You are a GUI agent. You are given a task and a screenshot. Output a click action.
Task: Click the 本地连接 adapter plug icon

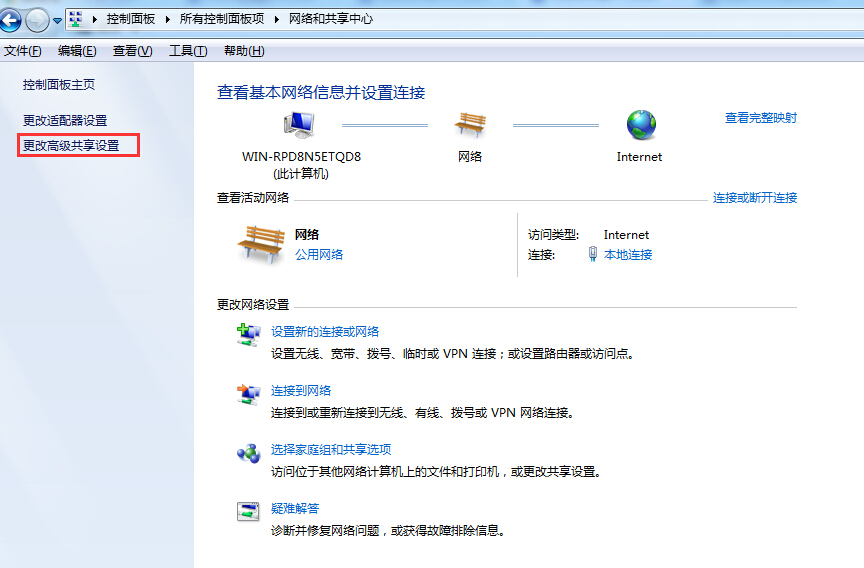(593, 254)
